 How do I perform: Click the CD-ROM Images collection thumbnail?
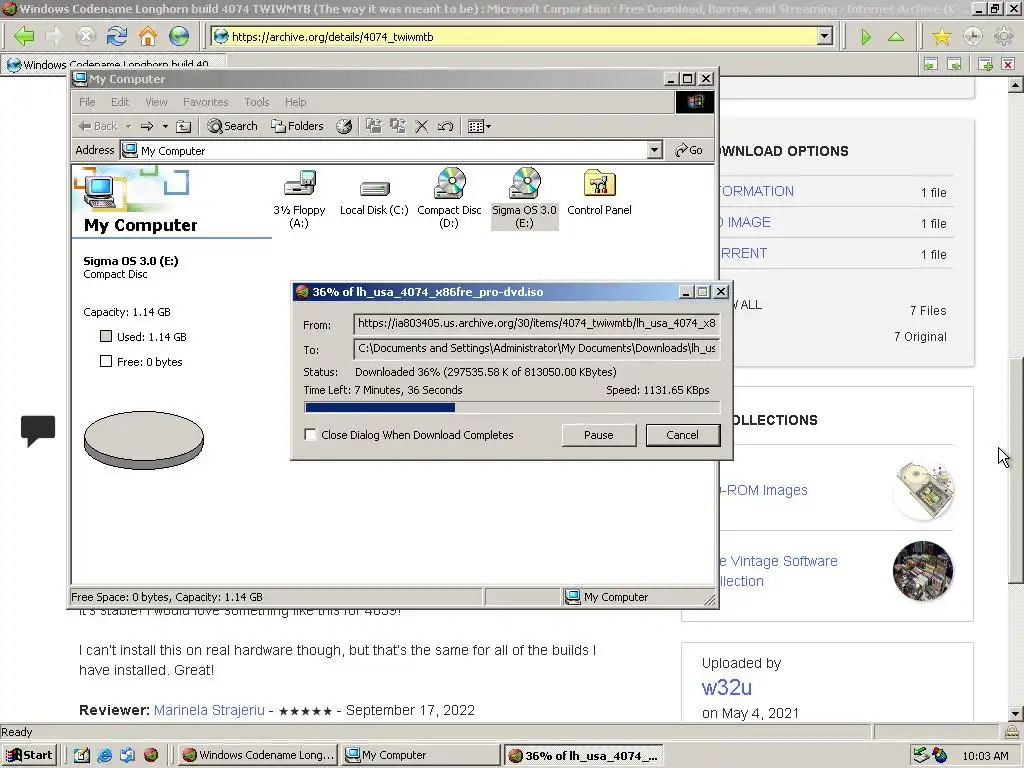point(923,490)
